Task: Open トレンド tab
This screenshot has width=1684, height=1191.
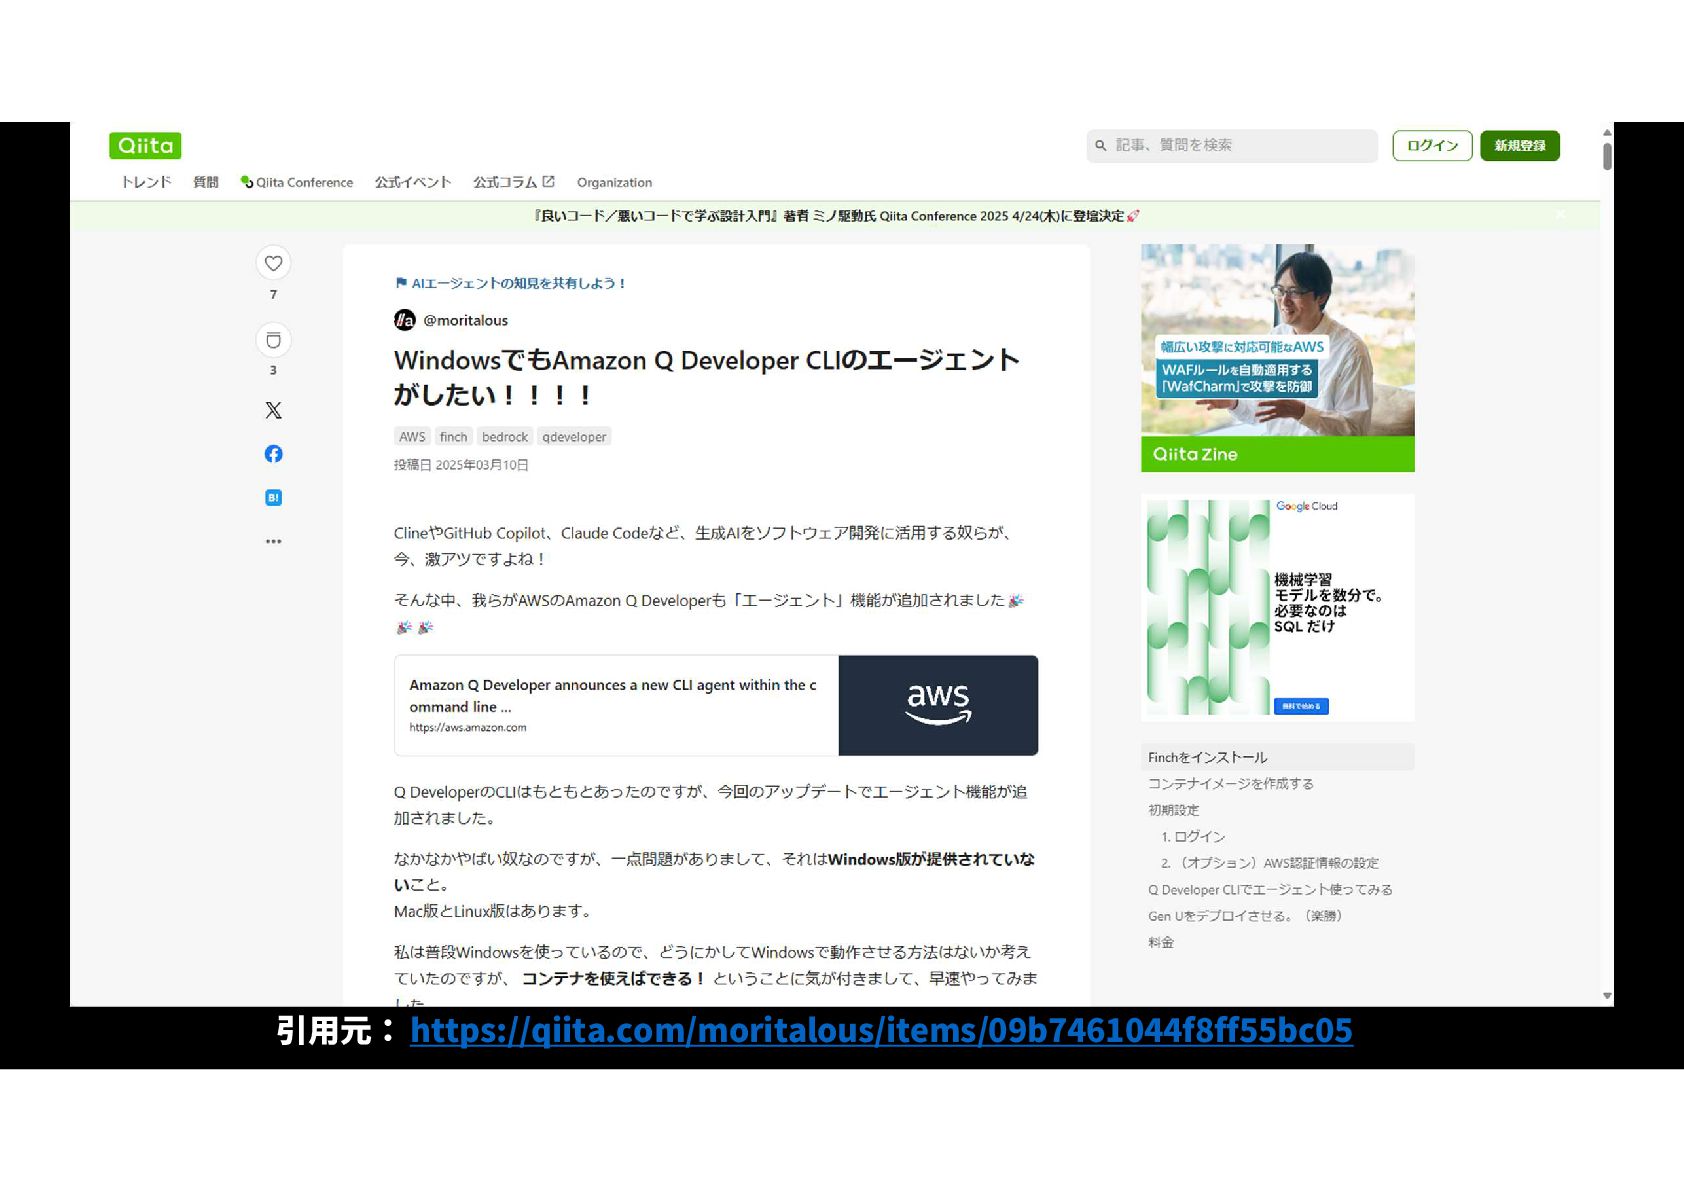Action: click(x=146, y=182)
